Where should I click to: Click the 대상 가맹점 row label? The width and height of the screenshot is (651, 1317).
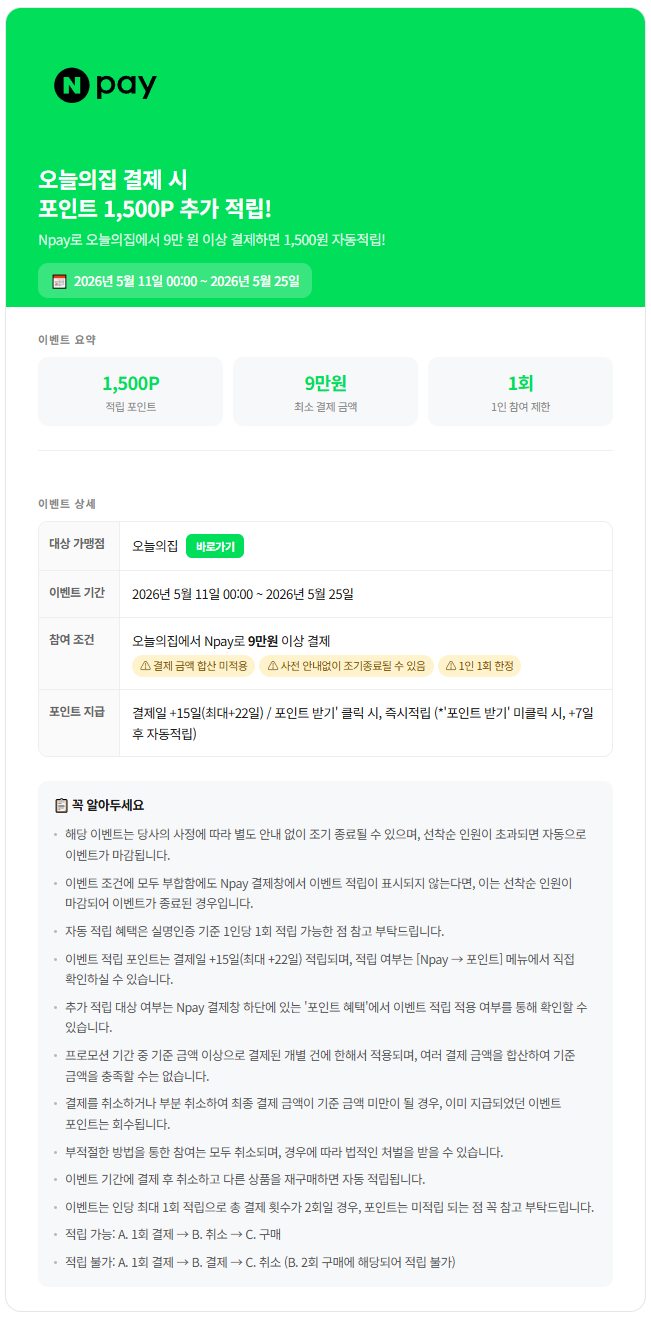(x=78, y=544)
